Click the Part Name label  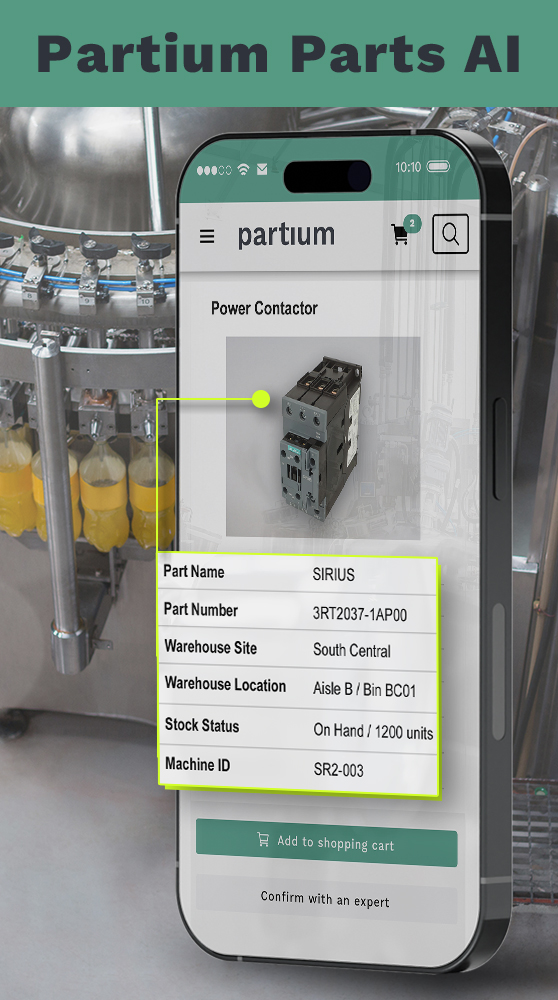[x=194, y=571]
